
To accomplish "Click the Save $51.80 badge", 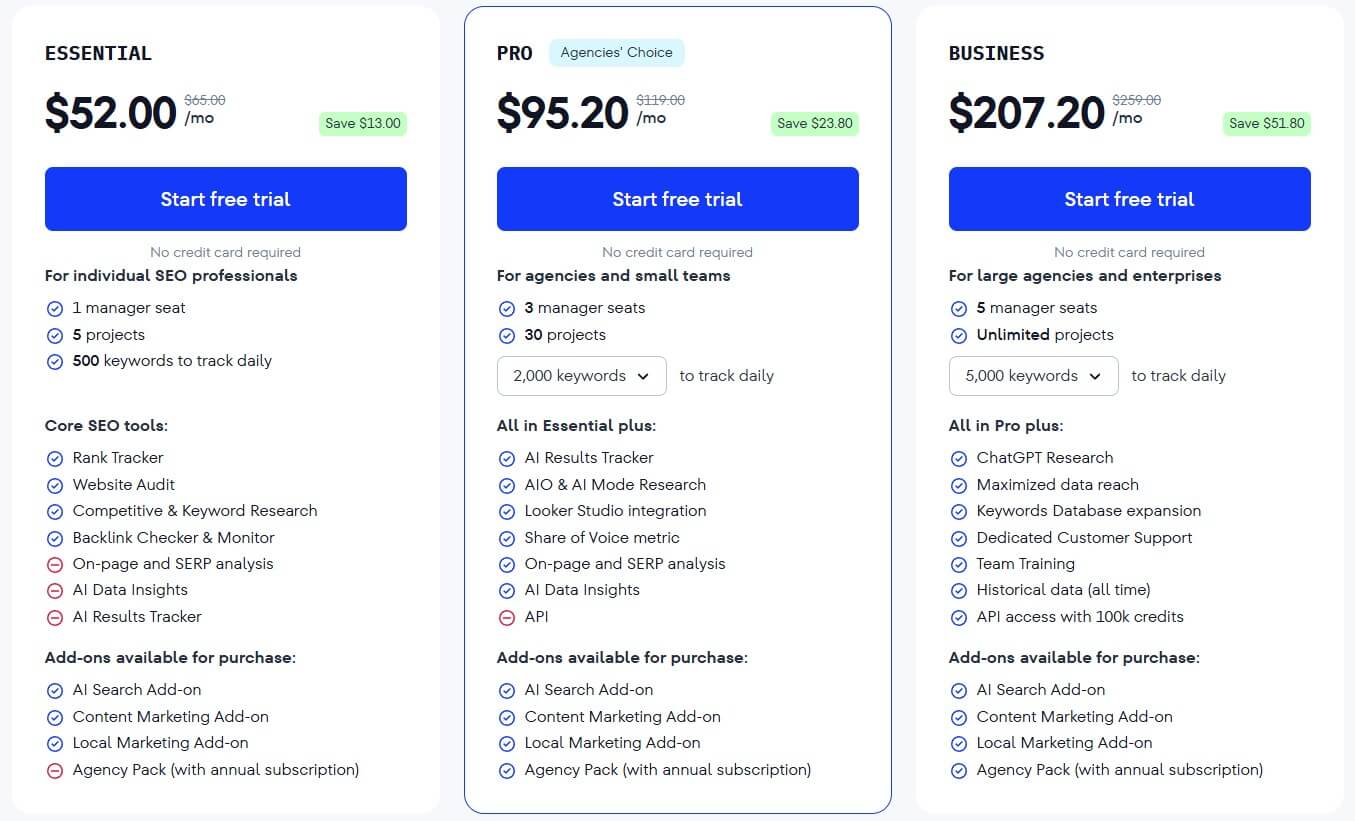I will point(1267,124).
